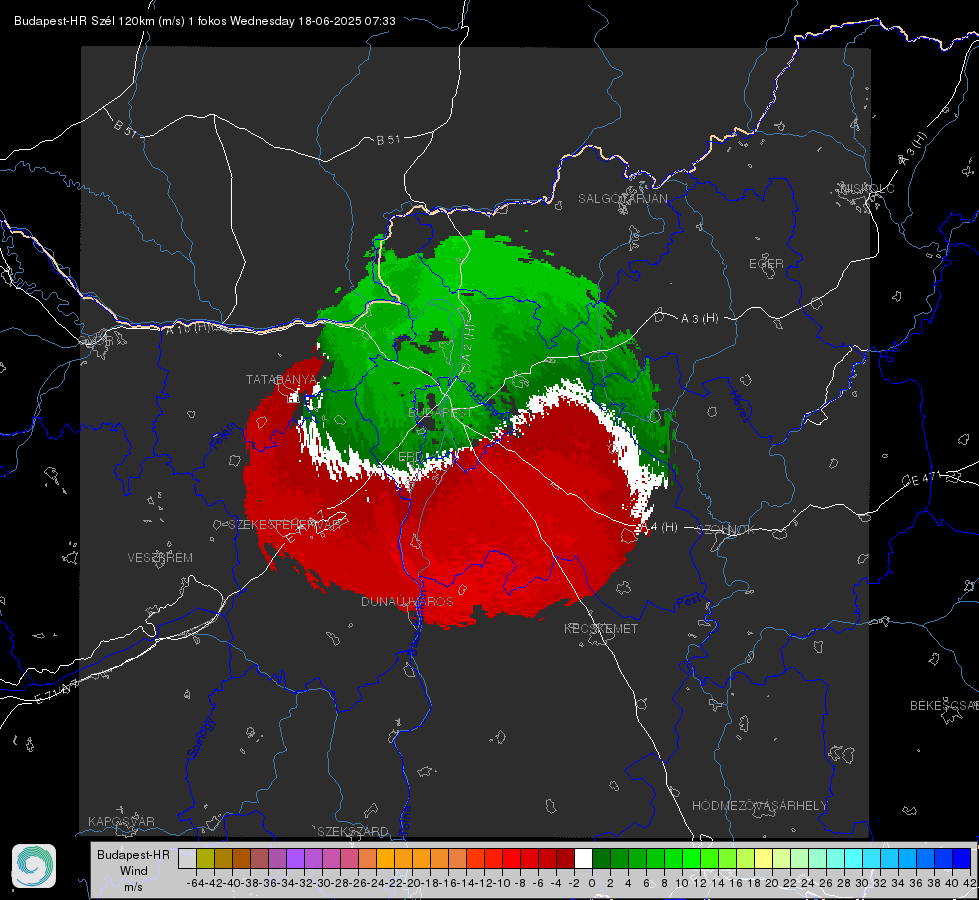This screenshot has height=900, width=979.
Task: Select the white zero-velocity legend swatch
Action: click(583, 859)
